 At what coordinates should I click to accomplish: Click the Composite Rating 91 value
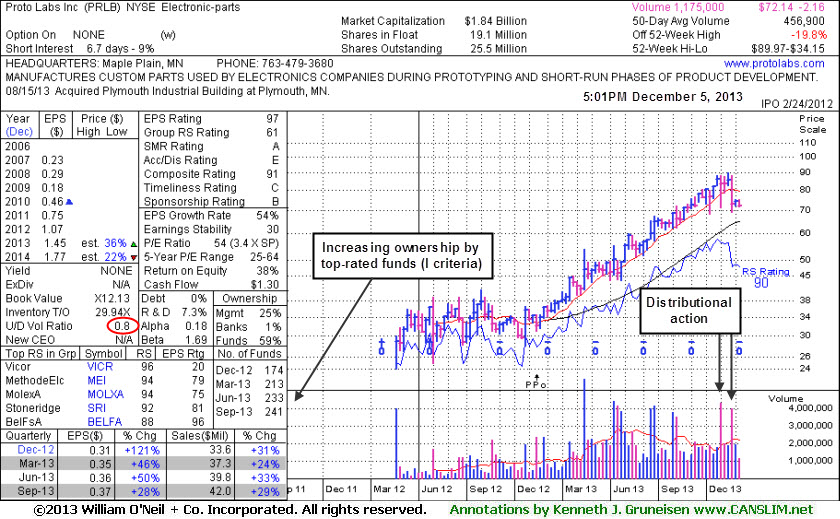pos(272,174)
